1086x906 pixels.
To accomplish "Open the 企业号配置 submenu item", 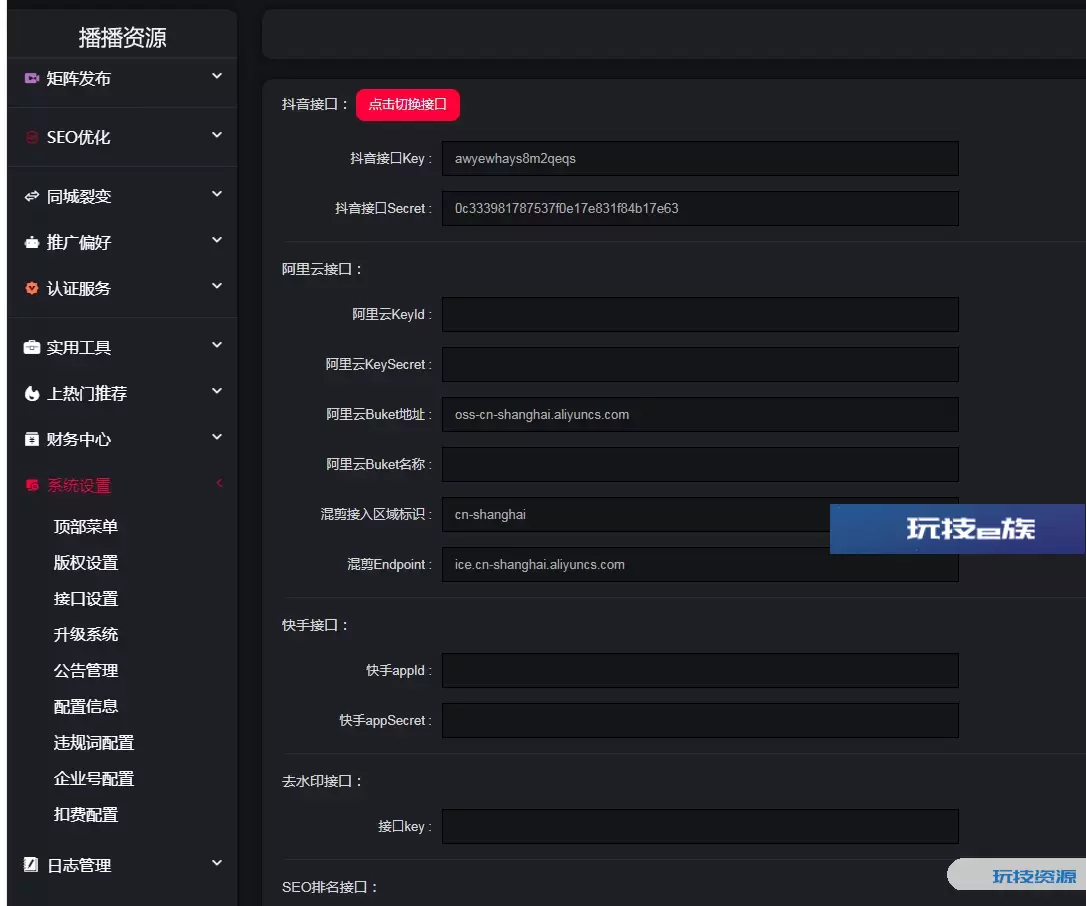I will tap(94, 779).
